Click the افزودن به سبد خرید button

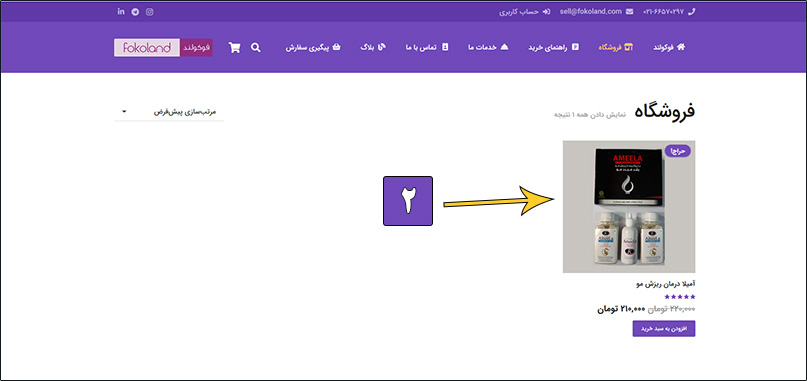point(664,328)
